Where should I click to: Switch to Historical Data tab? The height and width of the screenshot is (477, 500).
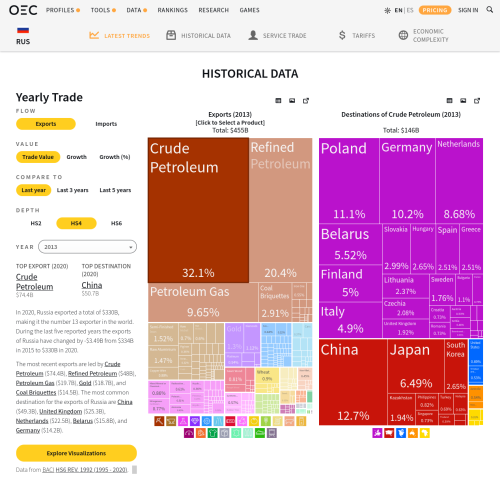[x=198, y=35]
